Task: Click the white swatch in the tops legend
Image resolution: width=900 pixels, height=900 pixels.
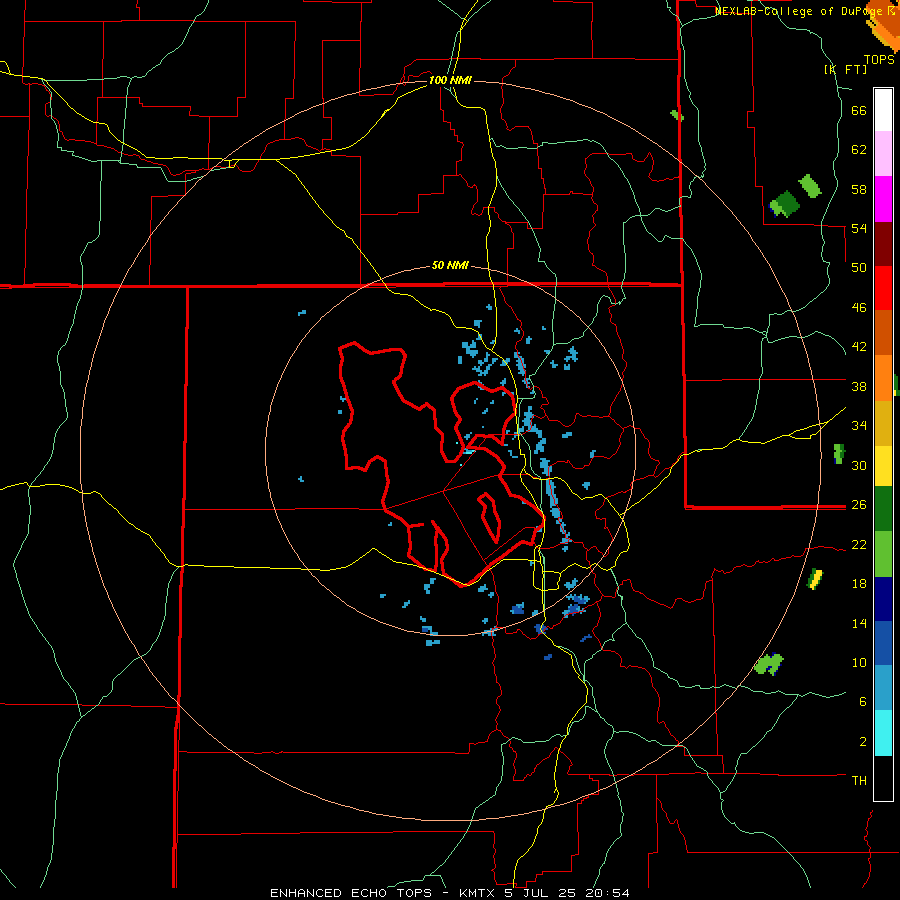Action: 883,110
